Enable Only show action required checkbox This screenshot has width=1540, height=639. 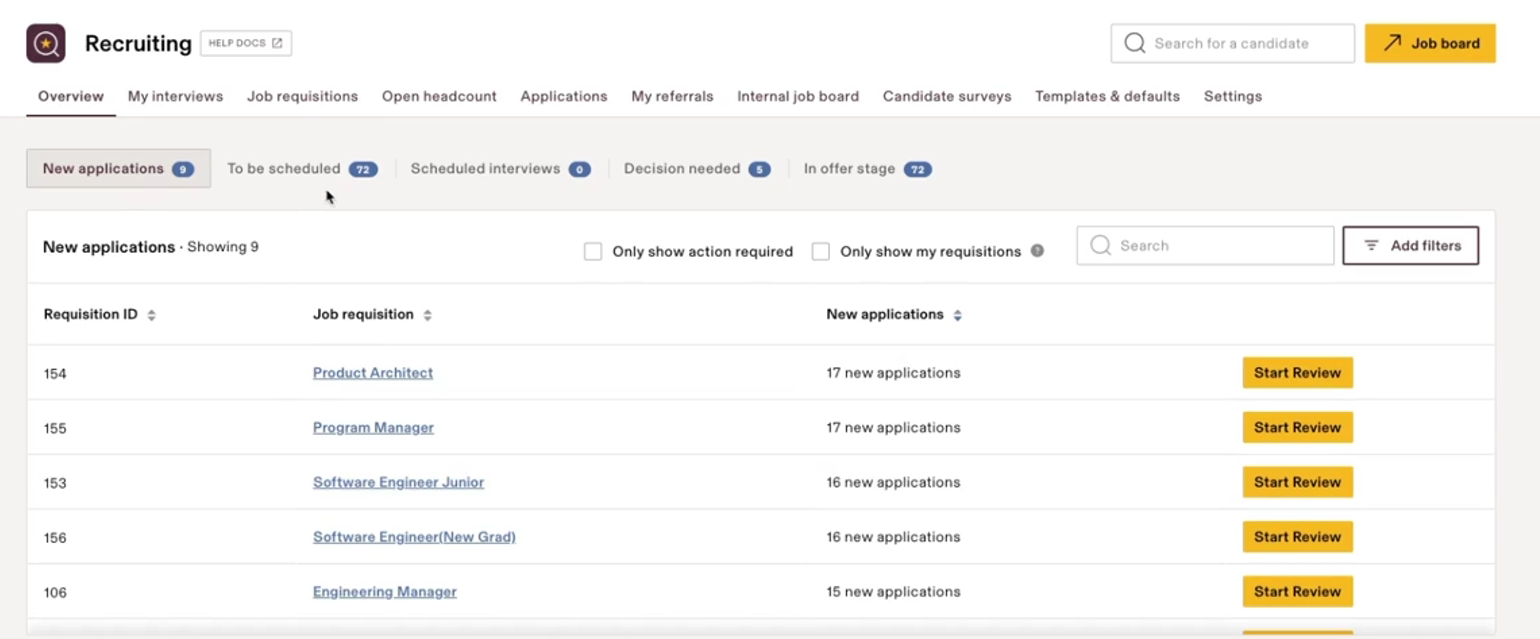click(x=593, y=252)
